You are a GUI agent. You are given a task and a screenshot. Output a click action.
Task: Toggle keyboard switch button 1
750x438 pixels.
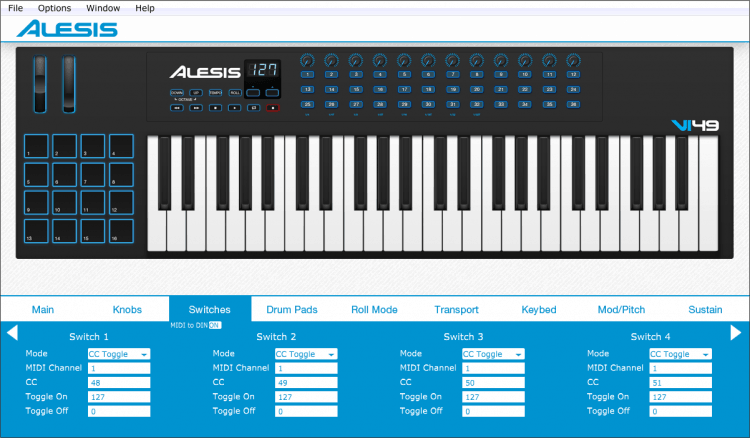click(x=307, y=75)
